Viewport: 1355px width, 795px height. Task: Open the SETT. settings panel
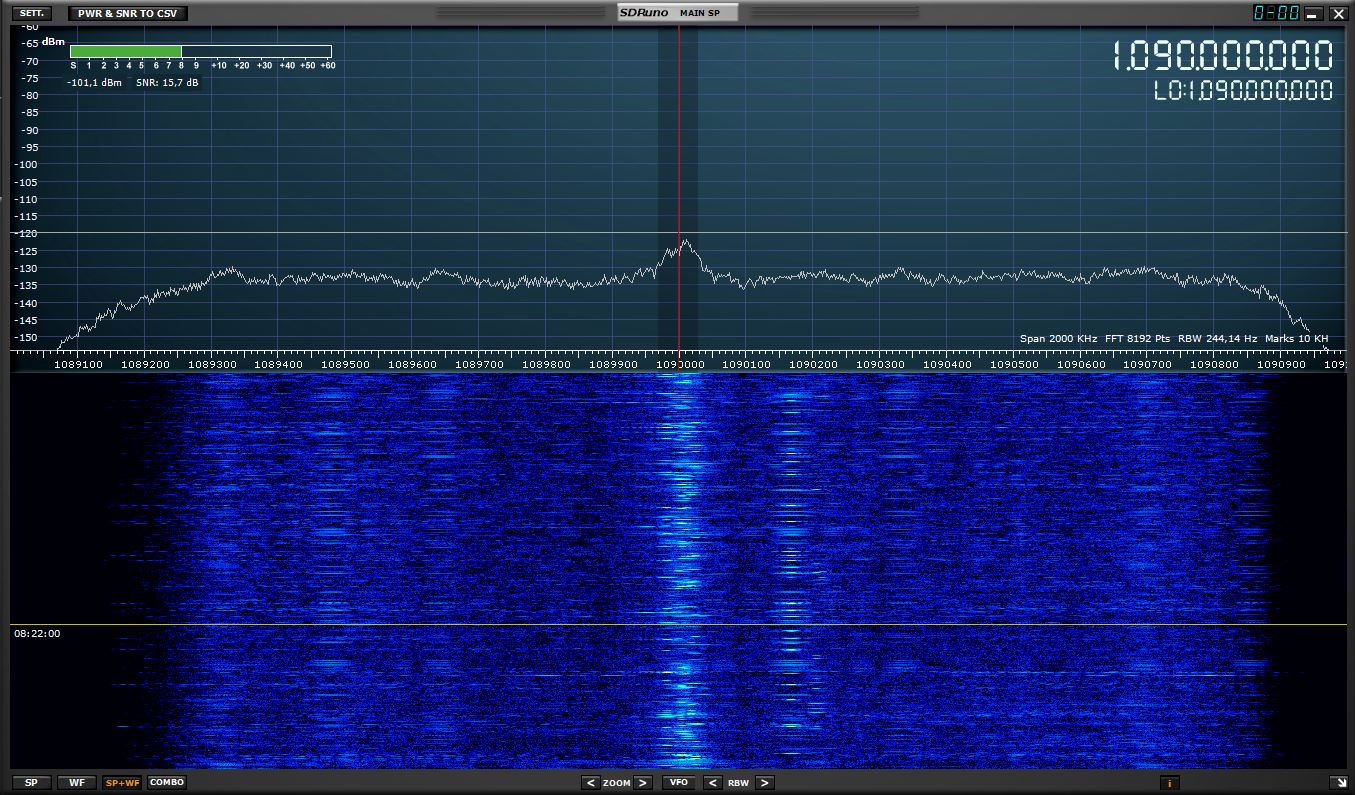pyautogui.click(x=31, y=14)
